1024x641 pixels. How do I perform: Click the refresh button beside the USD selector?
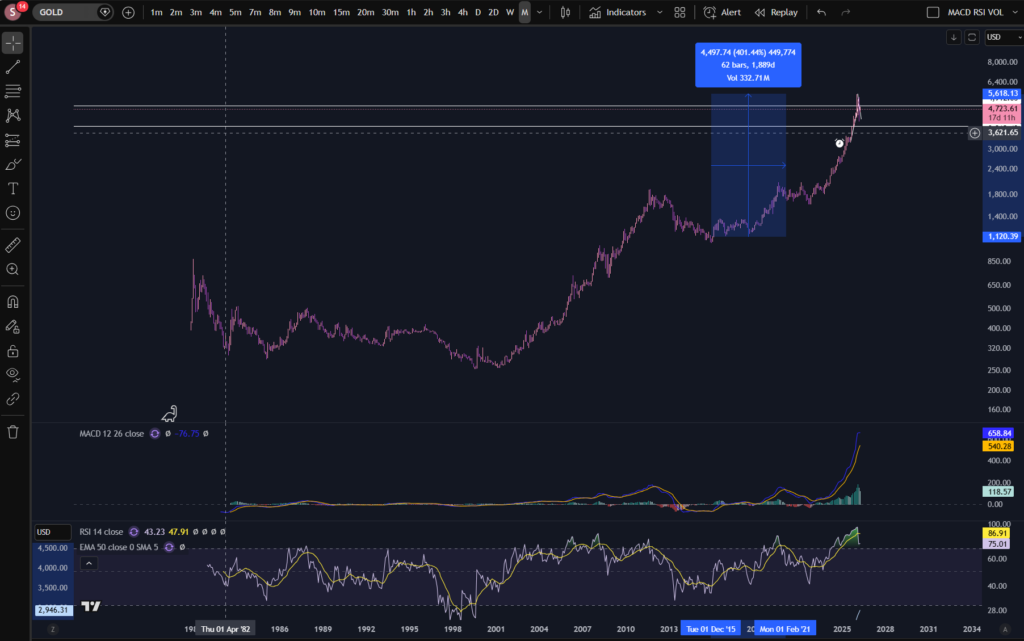(972, 37)
